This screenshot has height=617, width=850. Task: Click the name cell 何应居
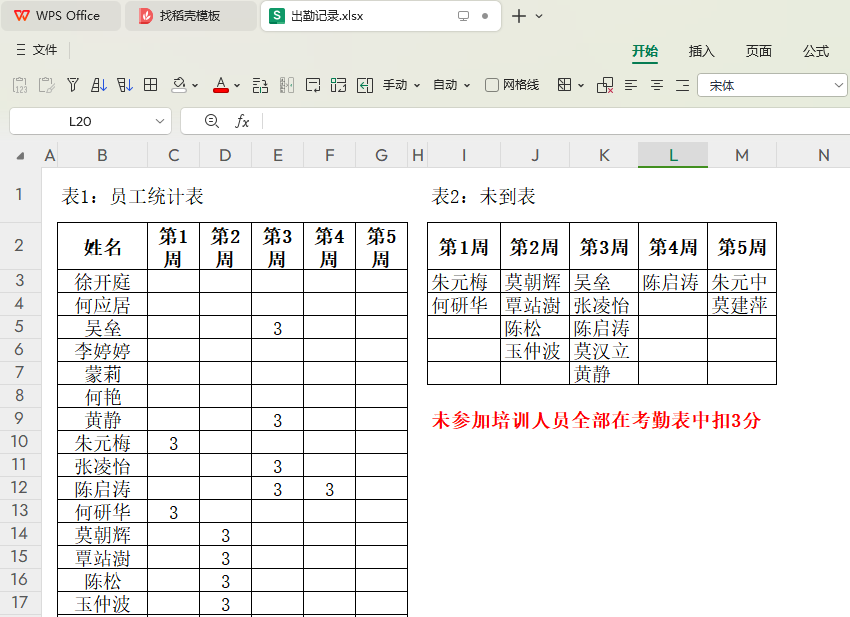tap(102, 304)
